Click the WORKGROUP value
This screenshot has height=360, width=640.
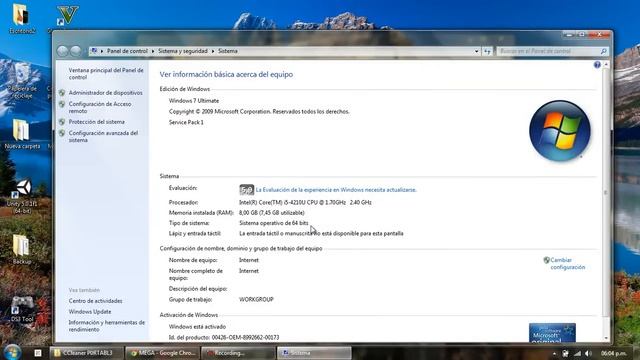pyautogui.click(x=256, y=299)
